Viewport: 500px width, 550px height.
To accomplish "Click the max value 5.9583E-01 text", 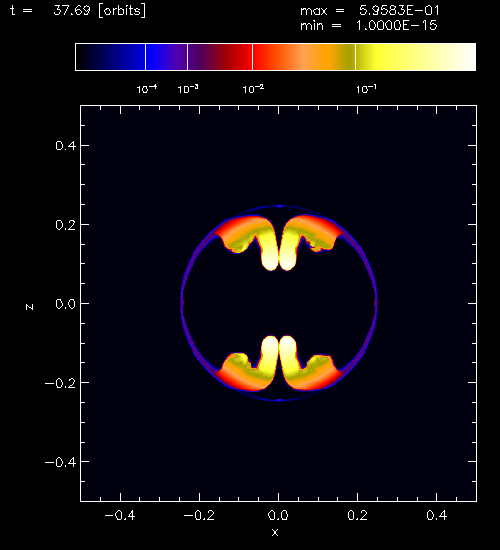I will [399, 11].
